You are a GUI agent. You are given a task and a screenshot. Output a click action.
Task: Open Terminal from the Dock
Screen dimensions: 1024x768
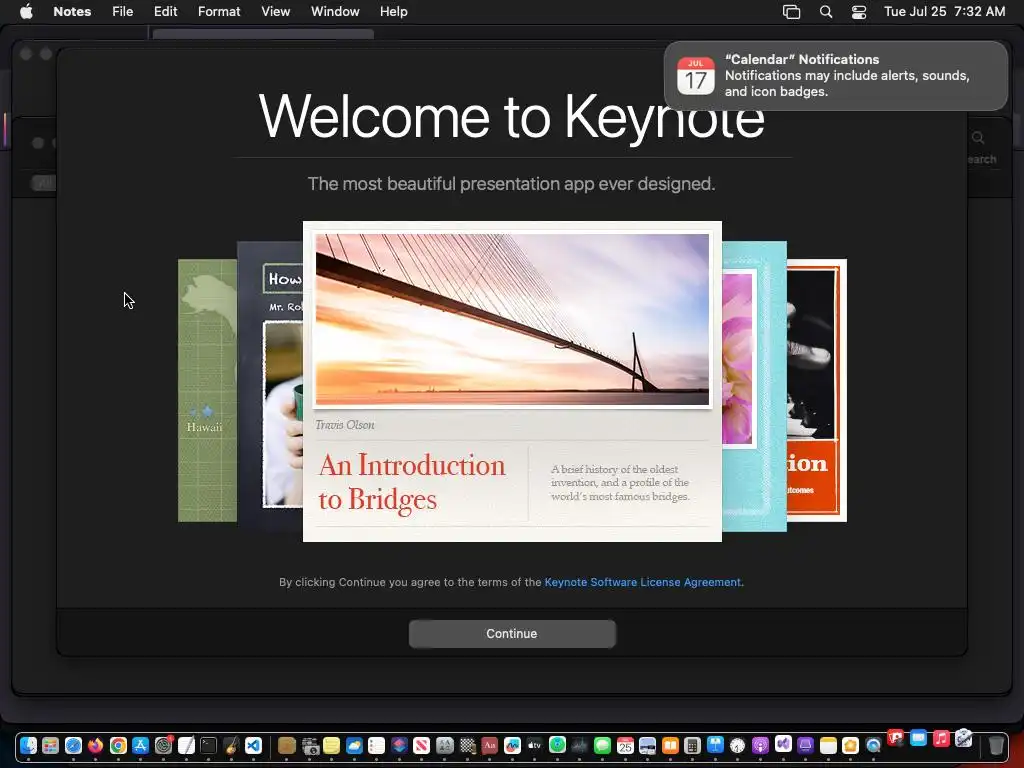pyautogui.click(x=208, y=745)
